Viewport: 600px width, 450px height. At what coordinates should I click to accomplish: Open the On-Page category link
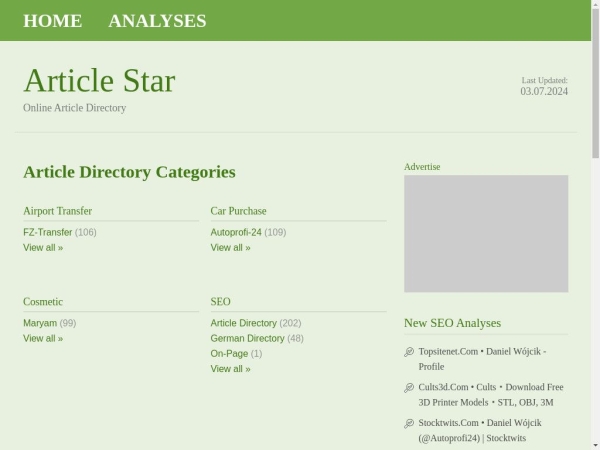pos(229,353)
